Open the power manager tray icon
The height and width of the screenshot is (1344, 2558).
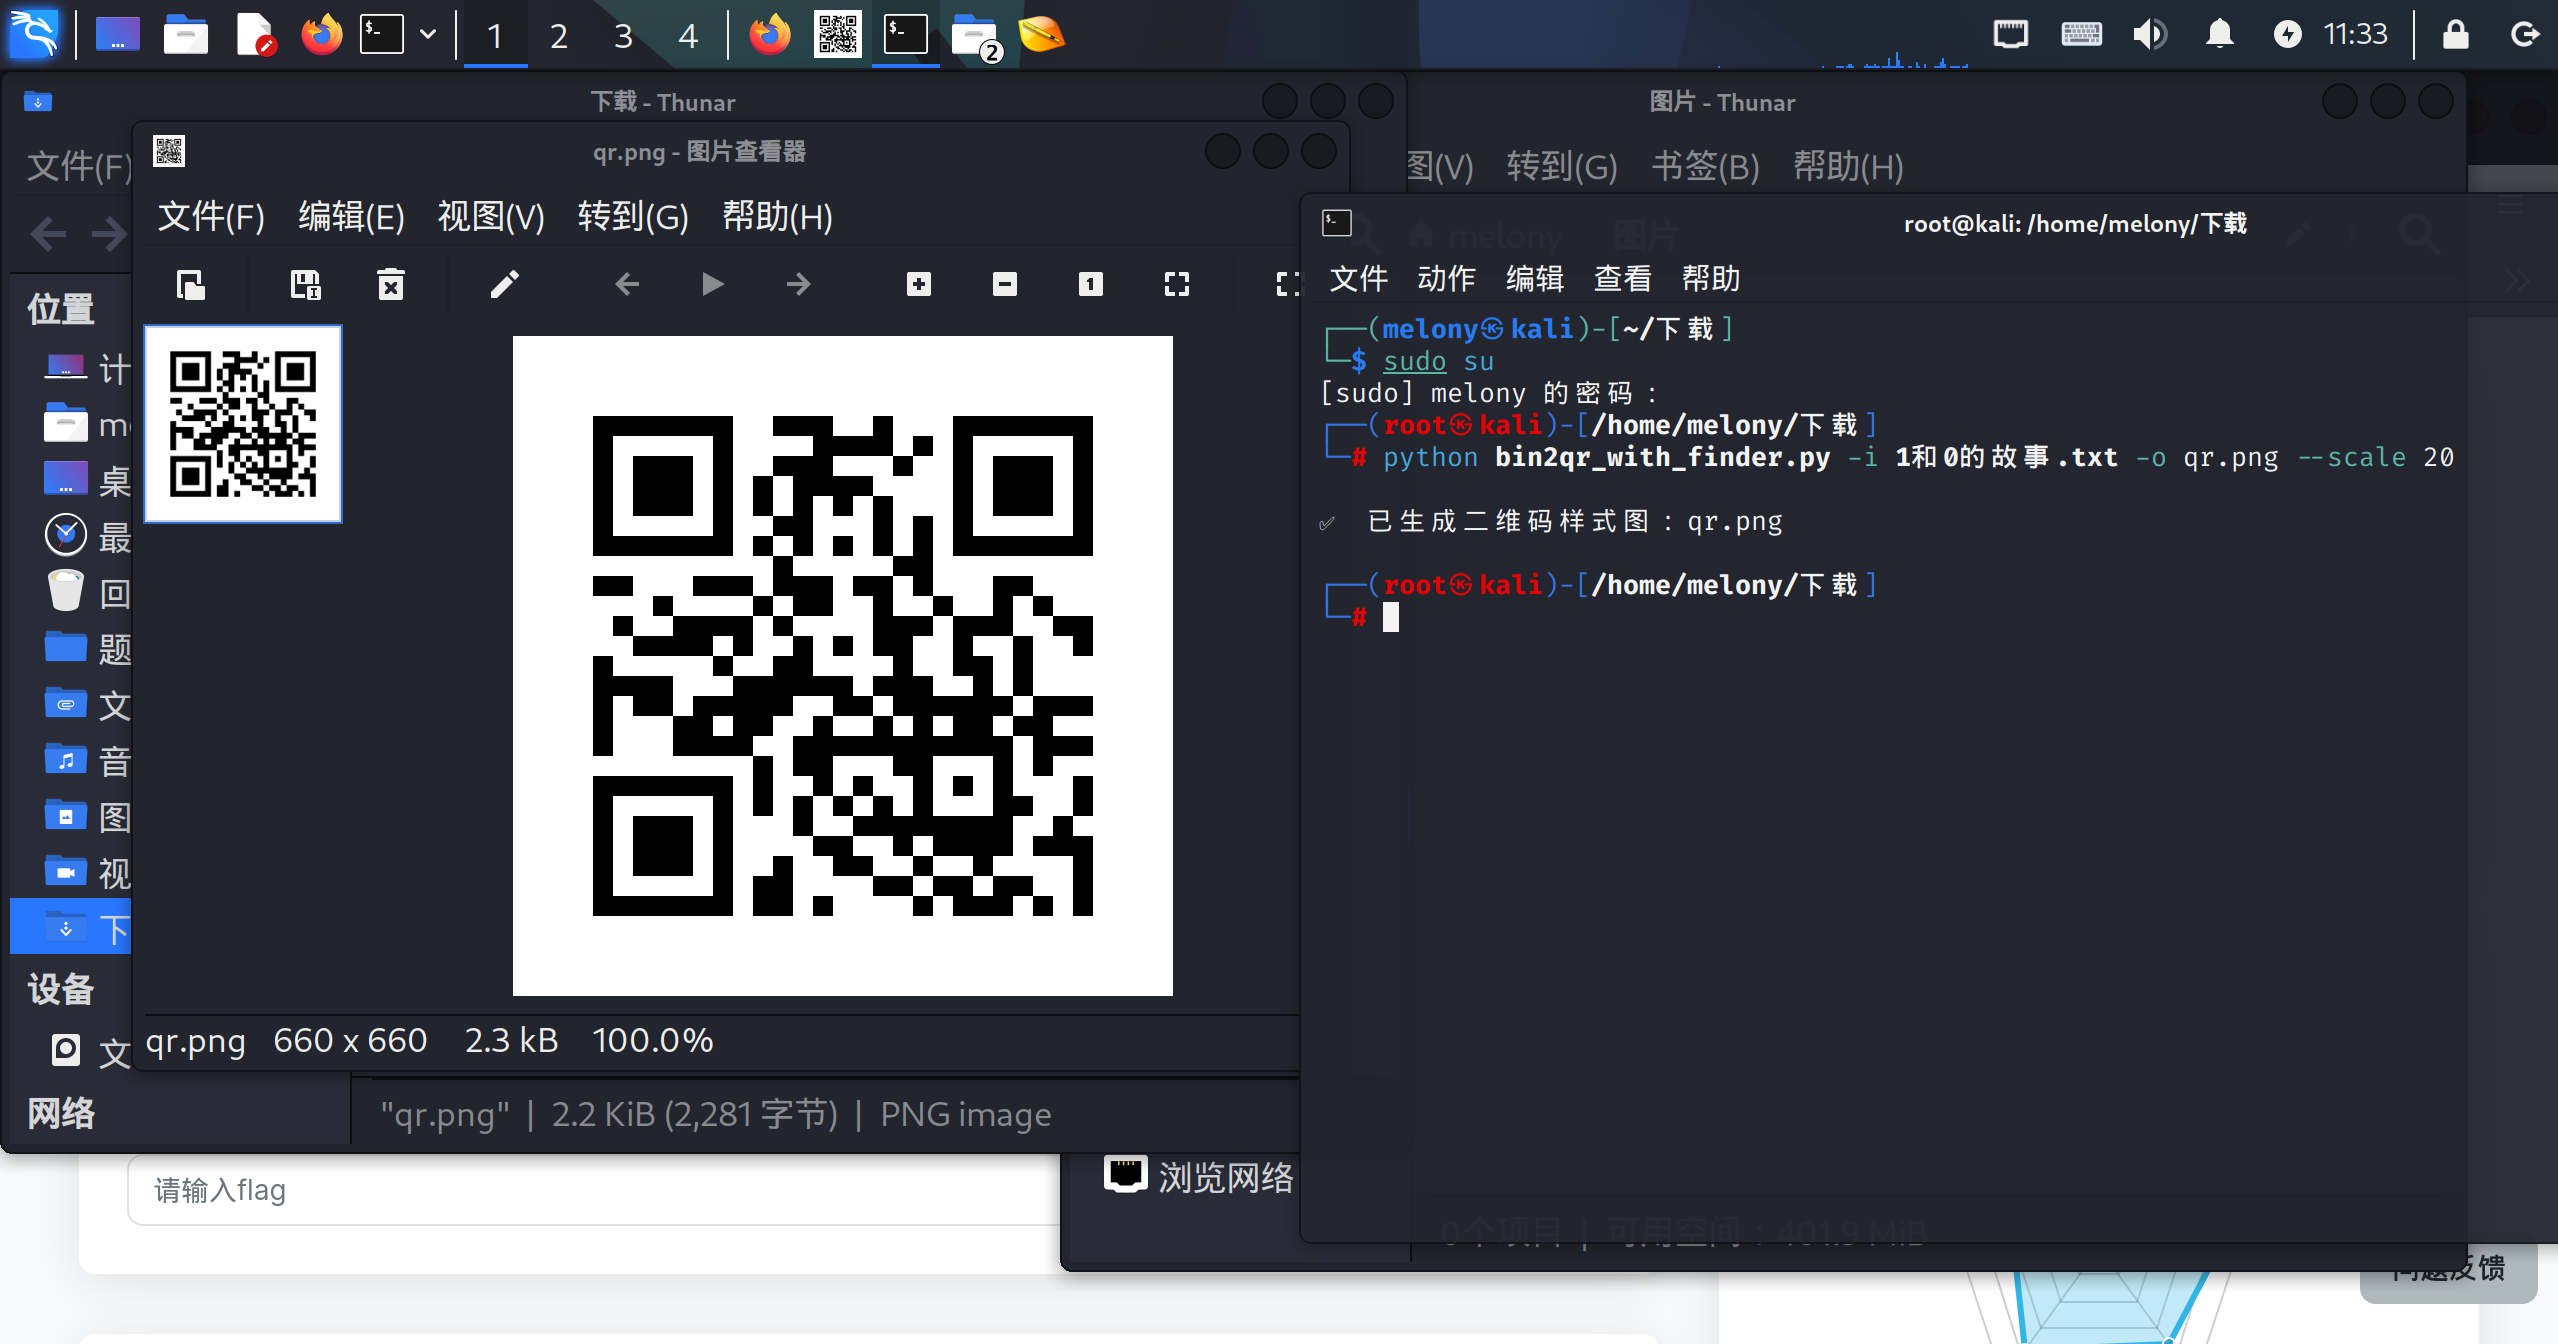point(2288,35)
